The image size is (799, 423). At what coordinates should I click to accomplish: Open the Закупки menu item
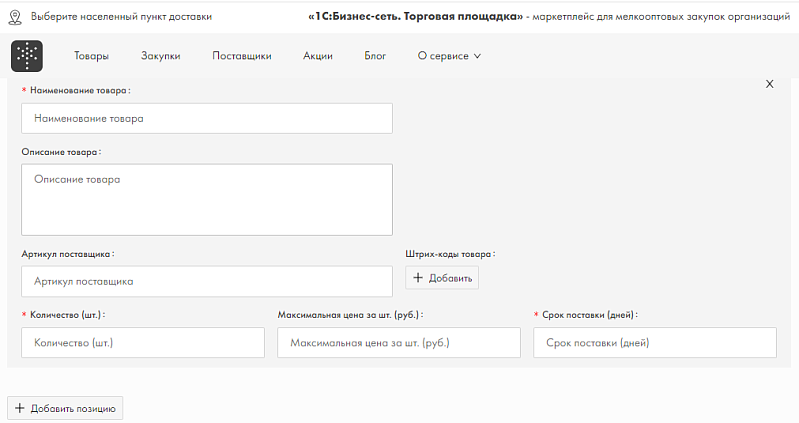(x=161, y=56)
